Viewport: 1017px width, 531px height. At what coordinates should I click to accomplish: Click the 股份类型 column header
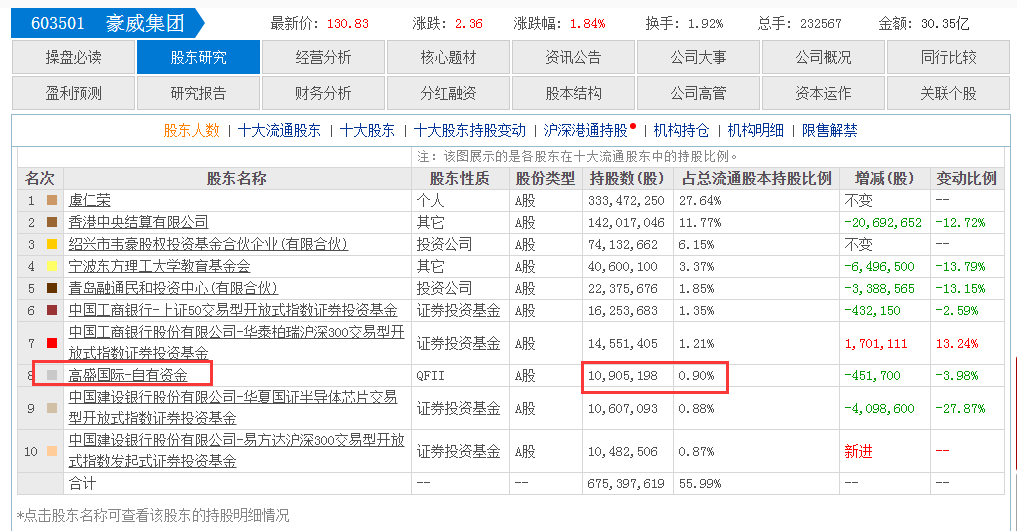545,179
